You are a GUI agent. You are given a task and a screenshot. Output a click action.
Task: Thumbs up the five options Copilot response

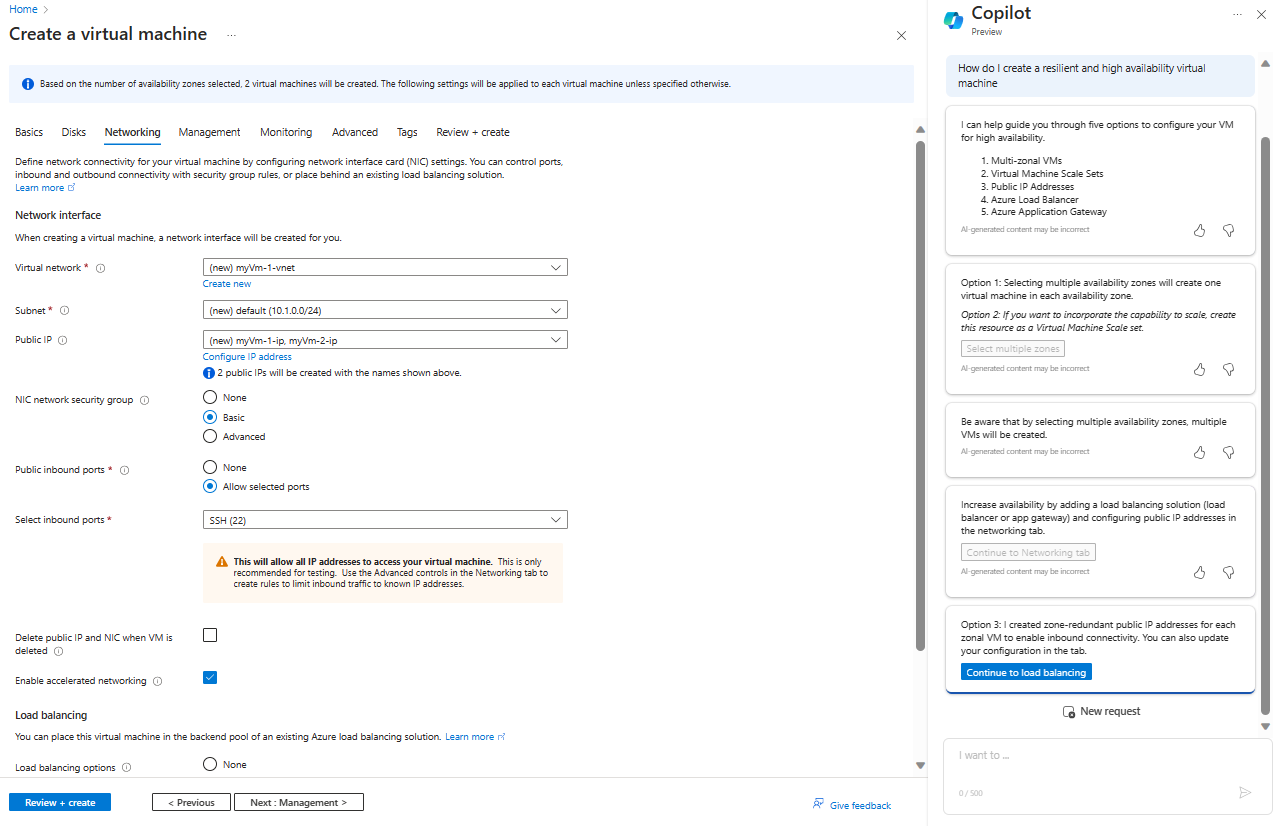[1200, 230]
